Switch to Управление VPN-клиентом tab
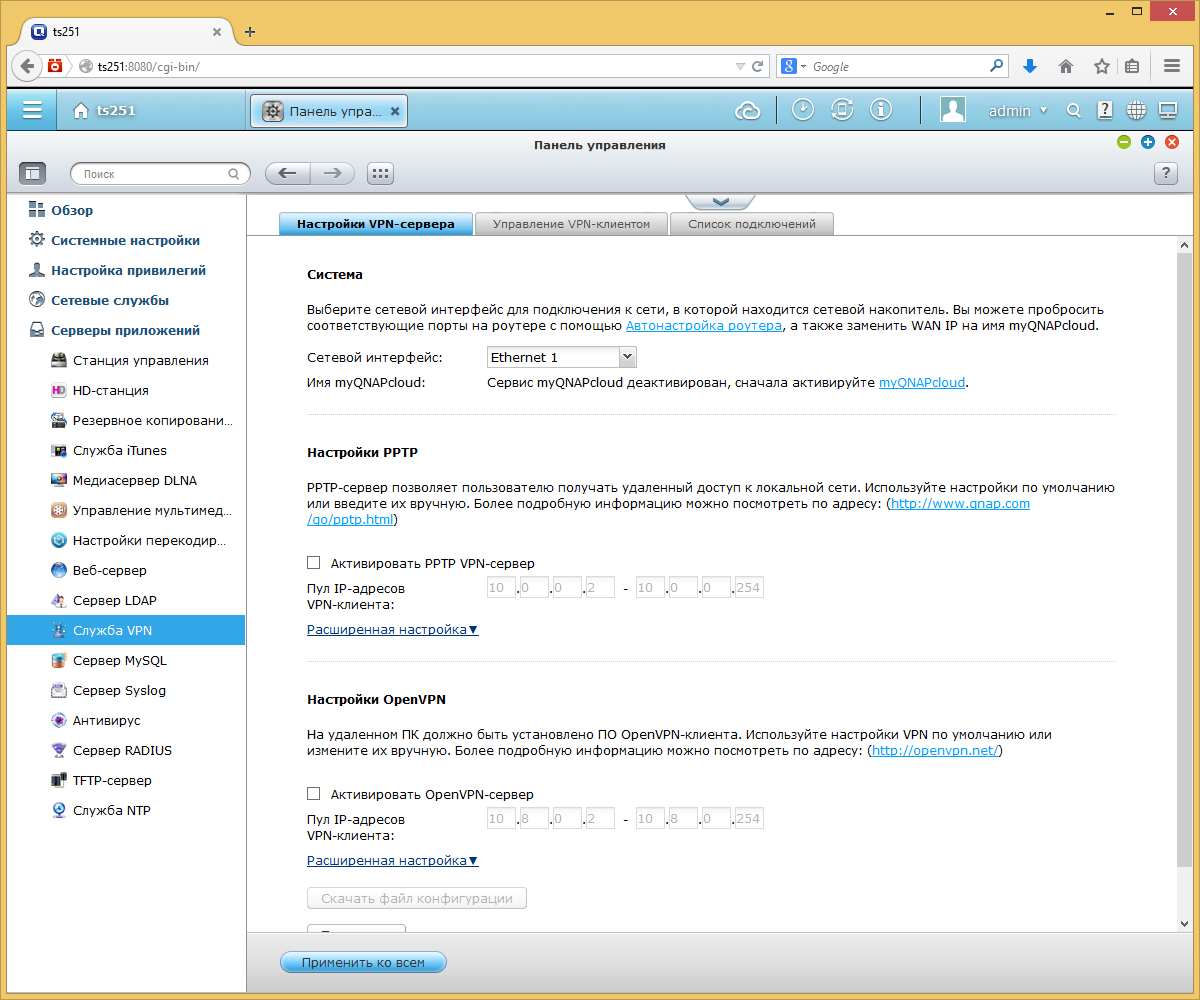This screenshot has height=1000, width=1200. tap(571, 224)
